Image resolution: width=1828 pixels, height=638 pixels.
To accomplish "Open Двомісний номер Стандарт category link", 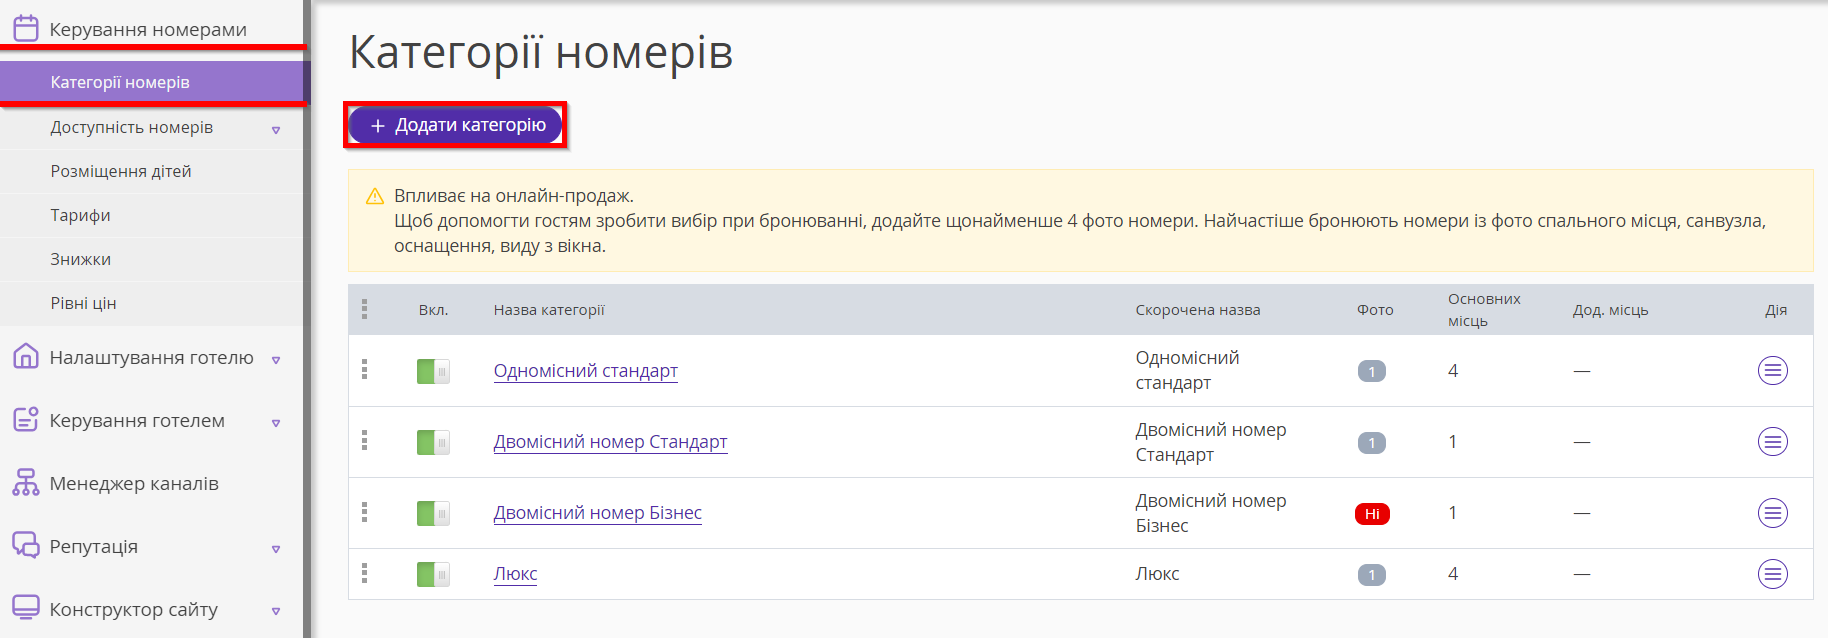I will point(610,442).
